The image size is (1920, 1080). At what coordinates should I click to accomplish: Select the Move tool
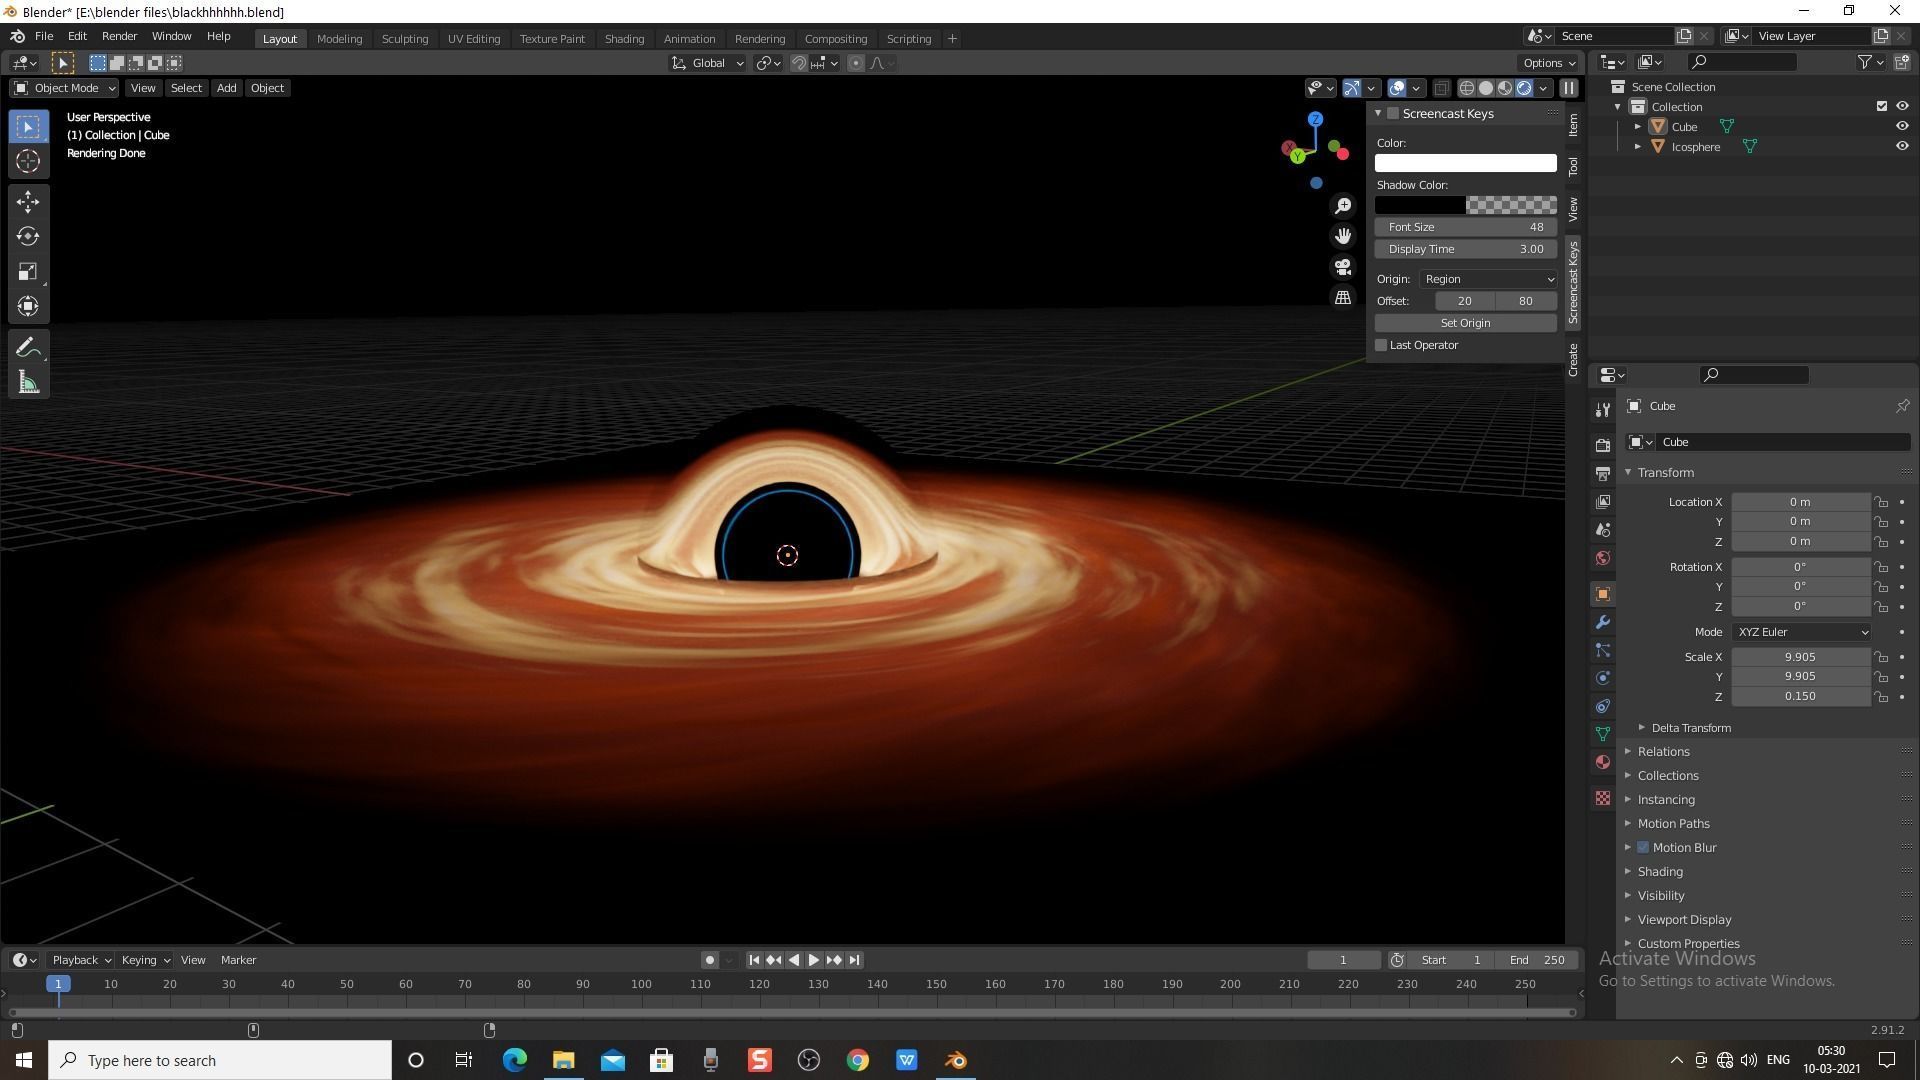point(28,202)
